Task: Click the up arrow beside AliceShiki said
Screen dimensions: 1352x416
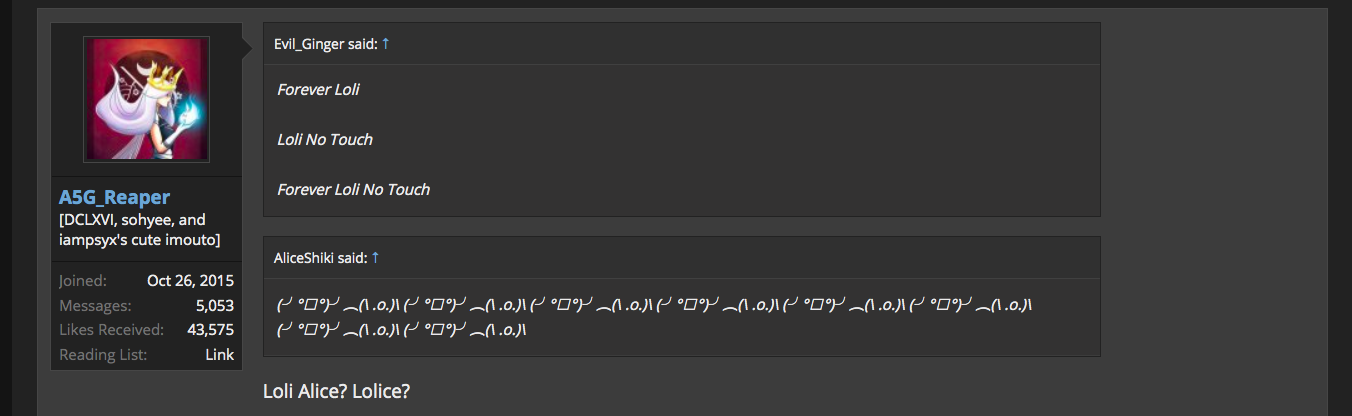Action: coord(375,258)
